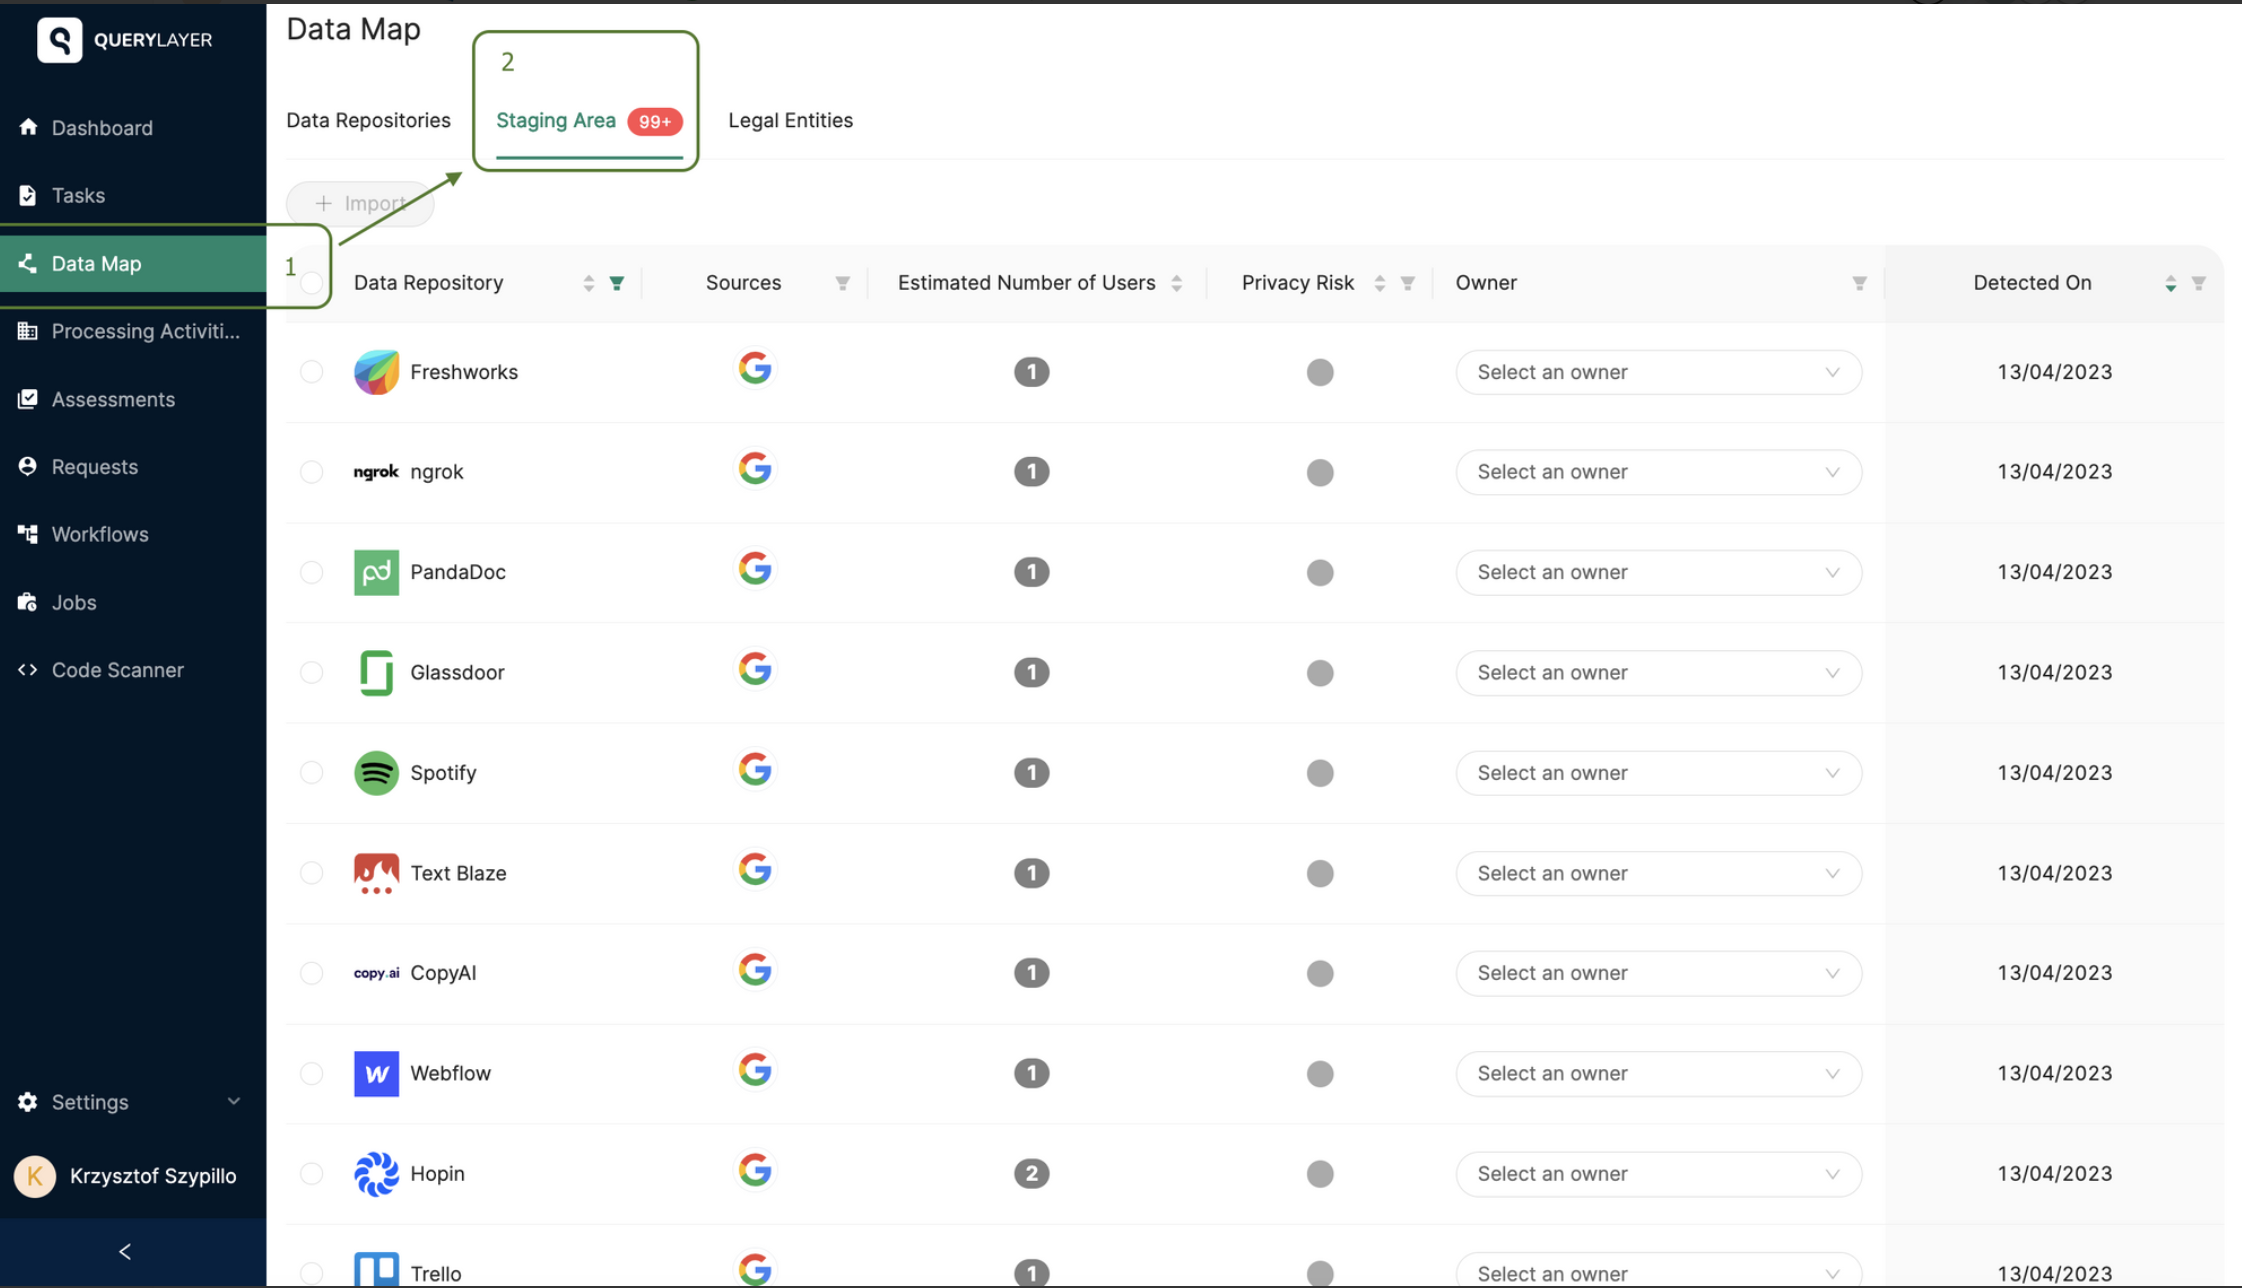Open the filter icon on the Sources column
The height and width of the screenshot is (1288, 2242).
[x=843, y=283]
